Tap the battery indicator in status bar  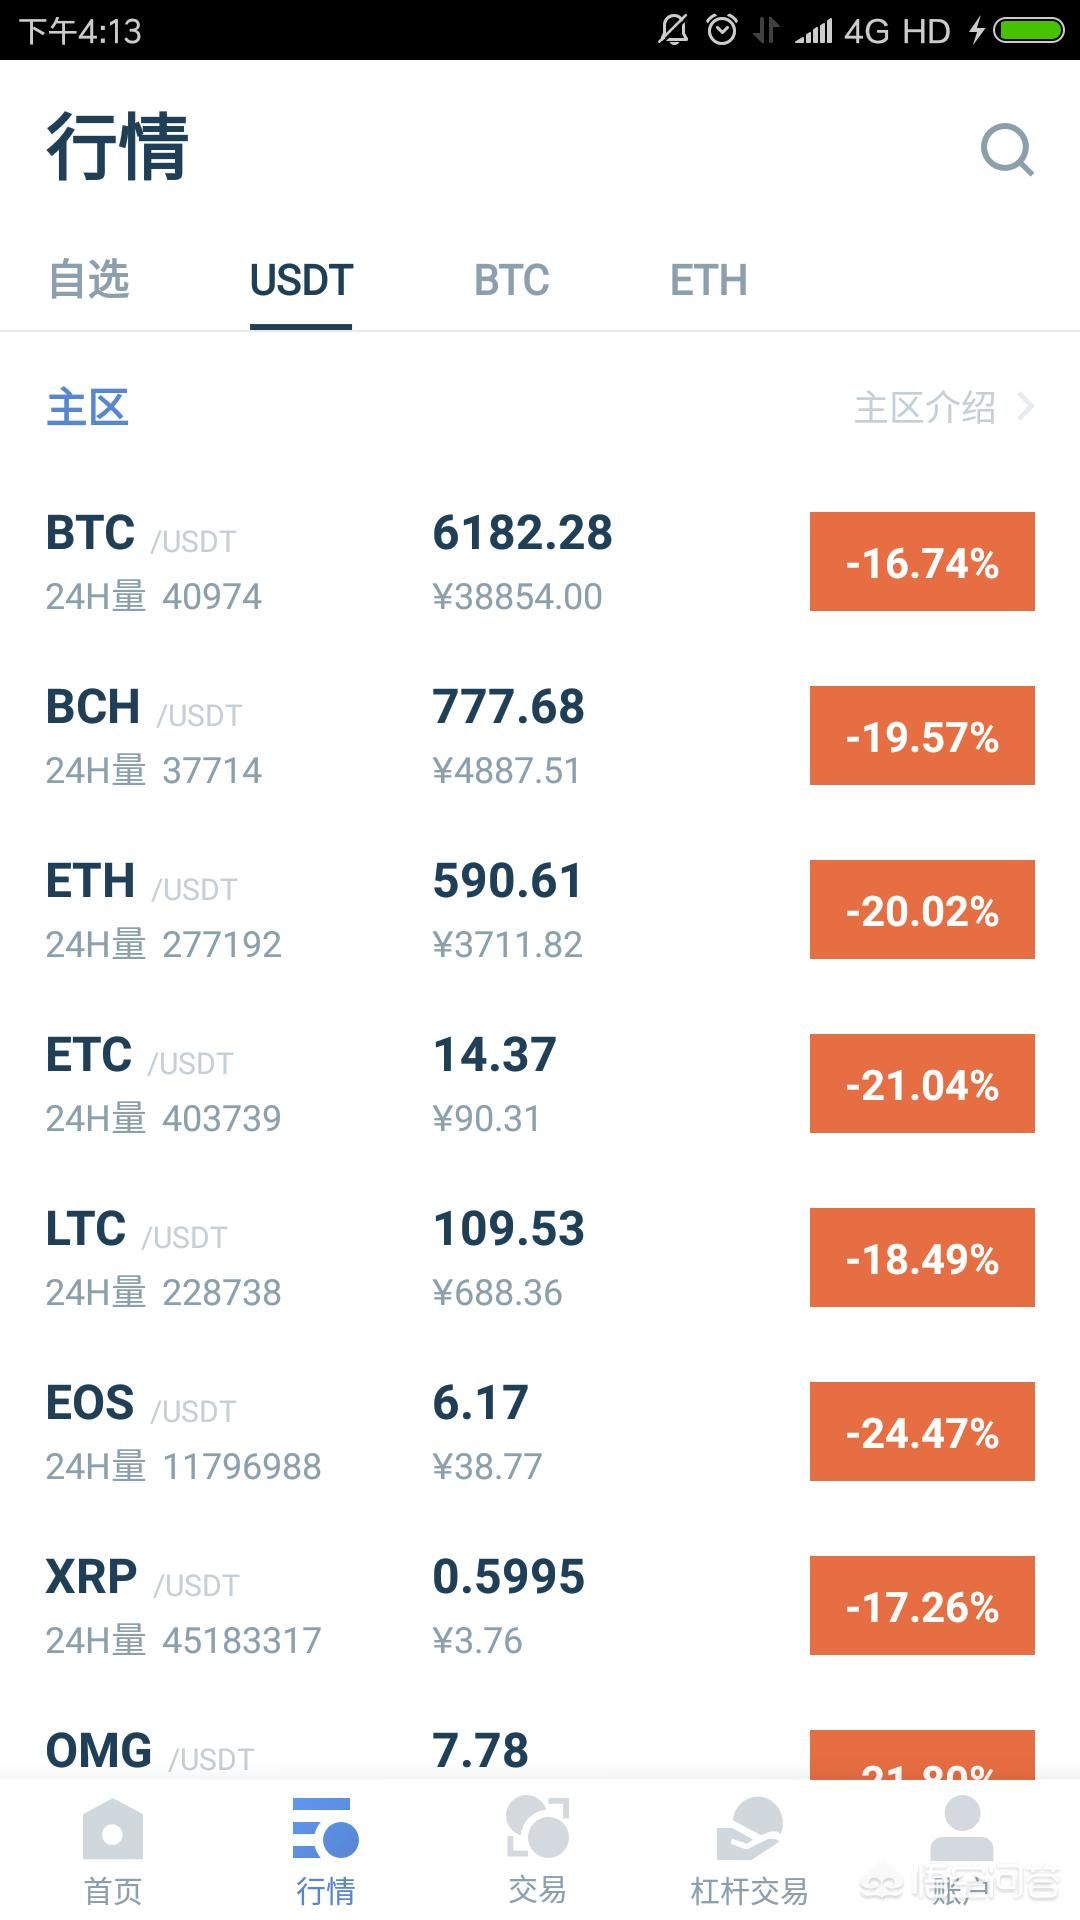pyautogui.click(x=1029, y=31)
